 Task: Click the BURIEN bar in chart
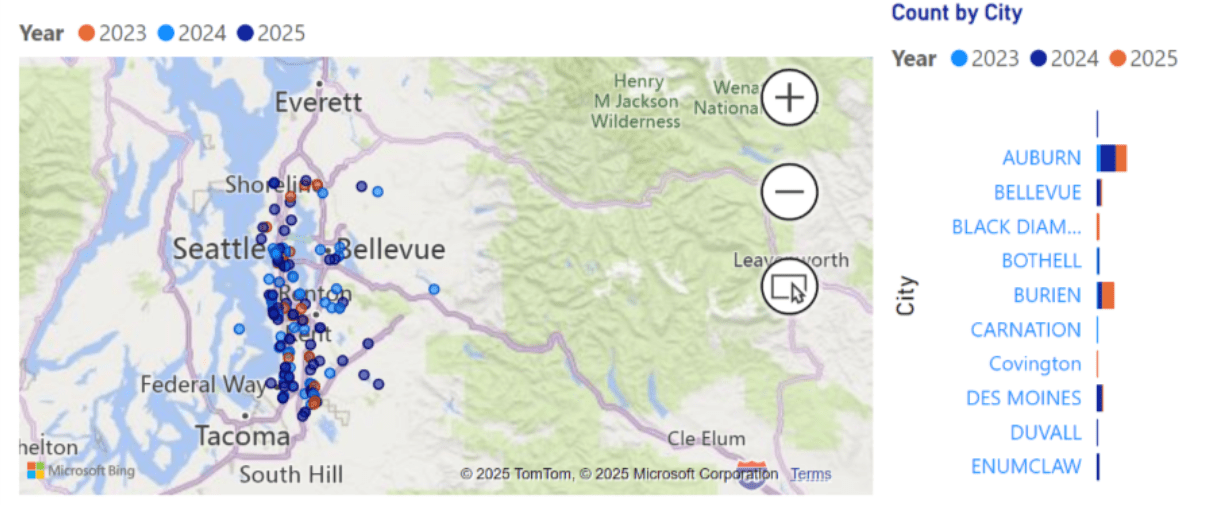[x=1107, y=295]
